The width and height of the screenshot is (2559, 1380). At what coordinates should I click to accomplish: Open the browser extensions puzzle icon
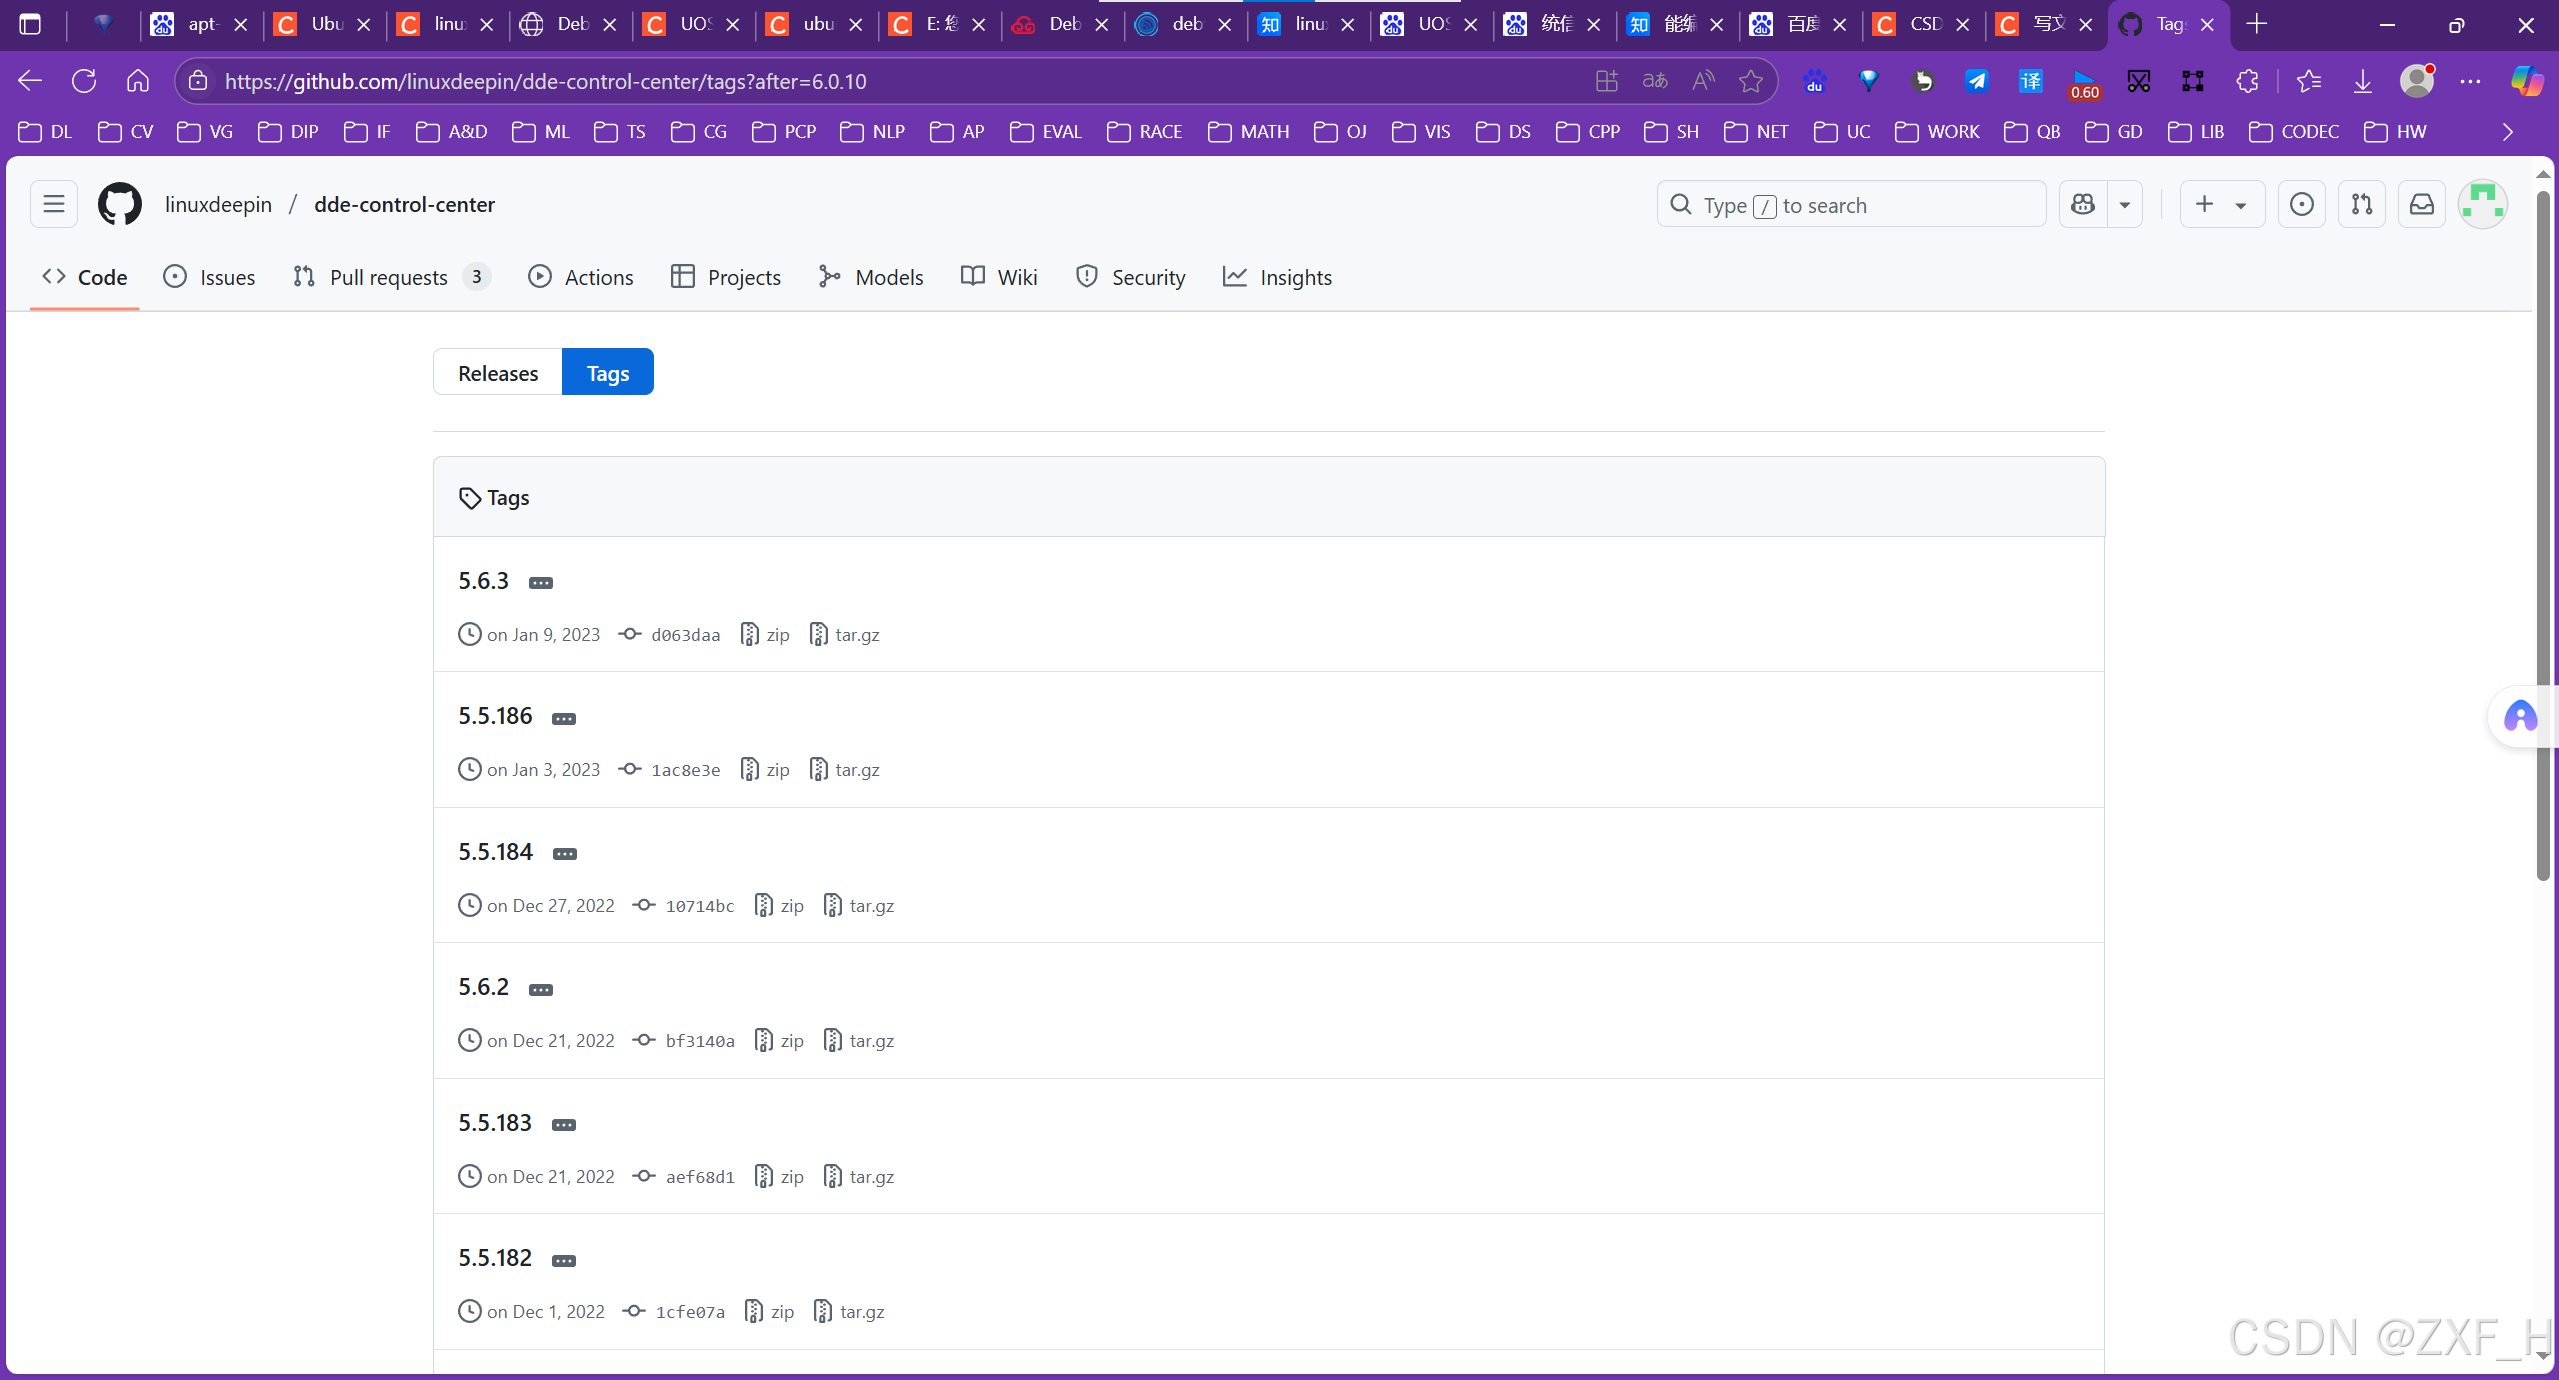(2247, 81)
